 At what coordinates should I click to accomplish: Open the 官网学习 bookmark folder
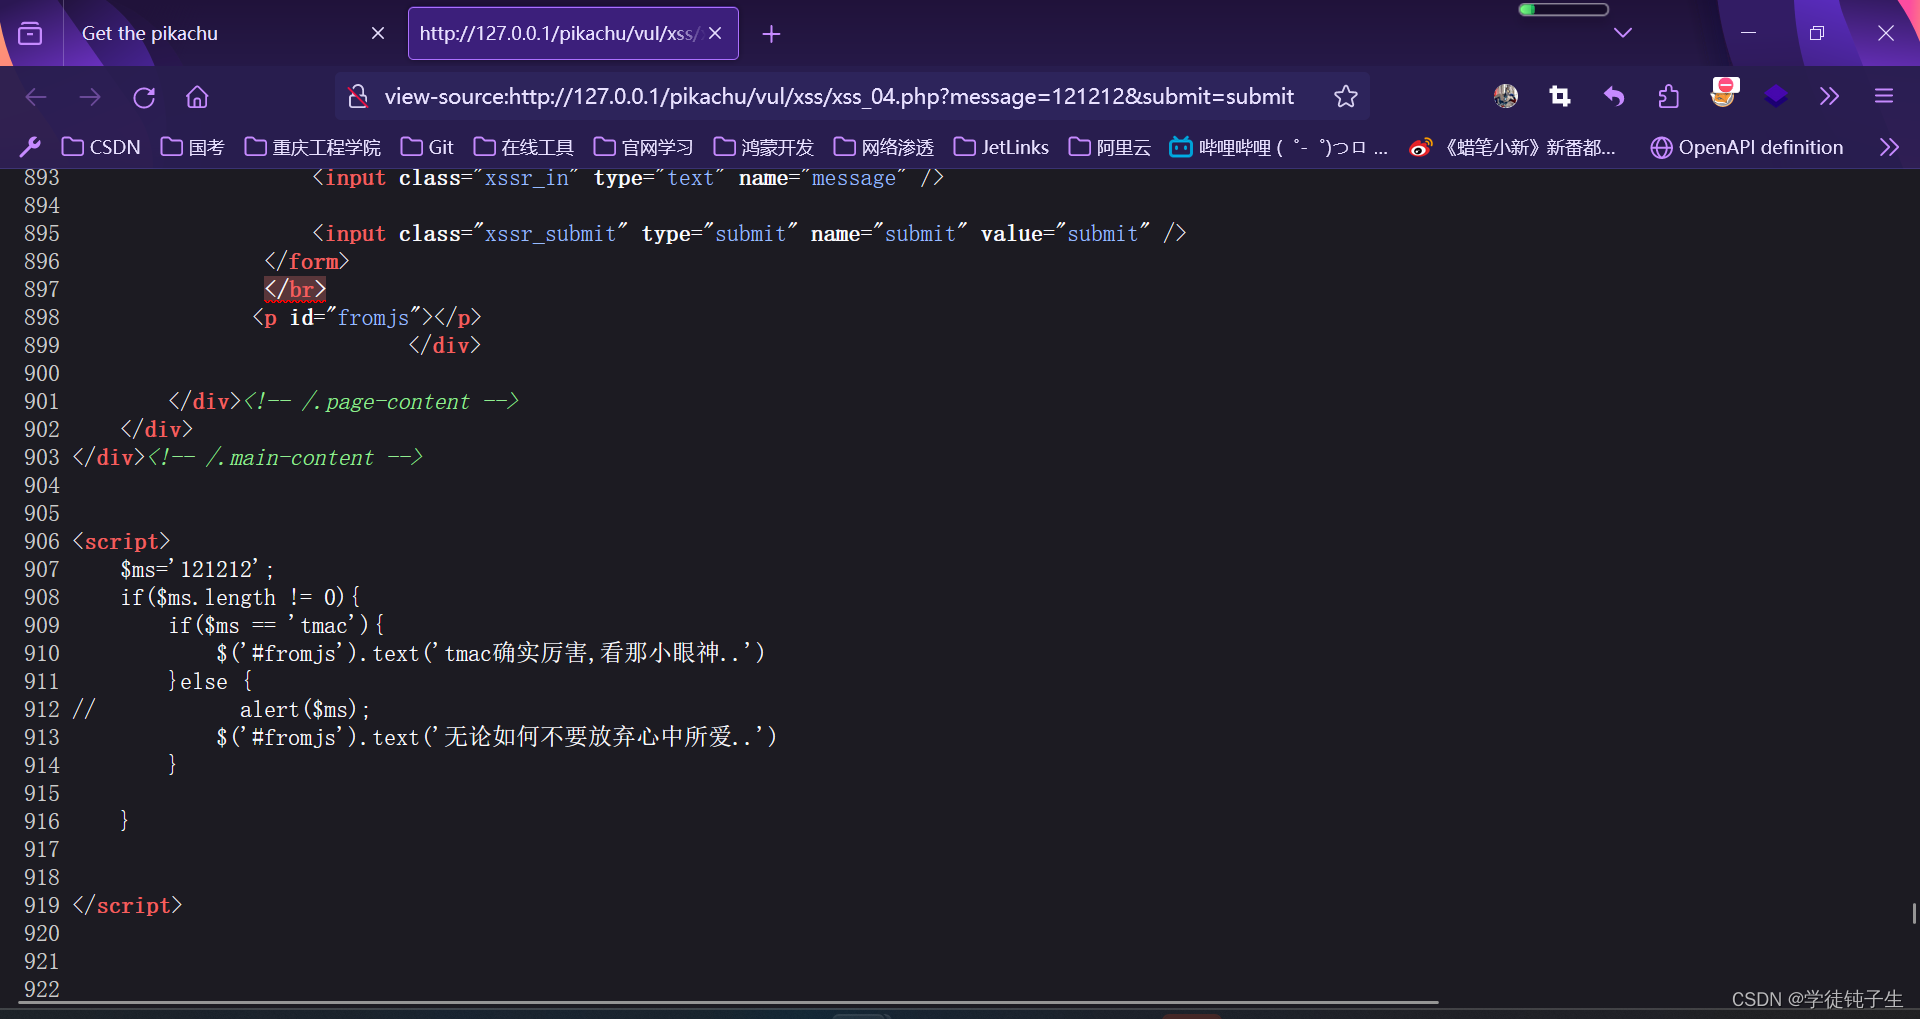pyautogui.click(x=644, y=147)
